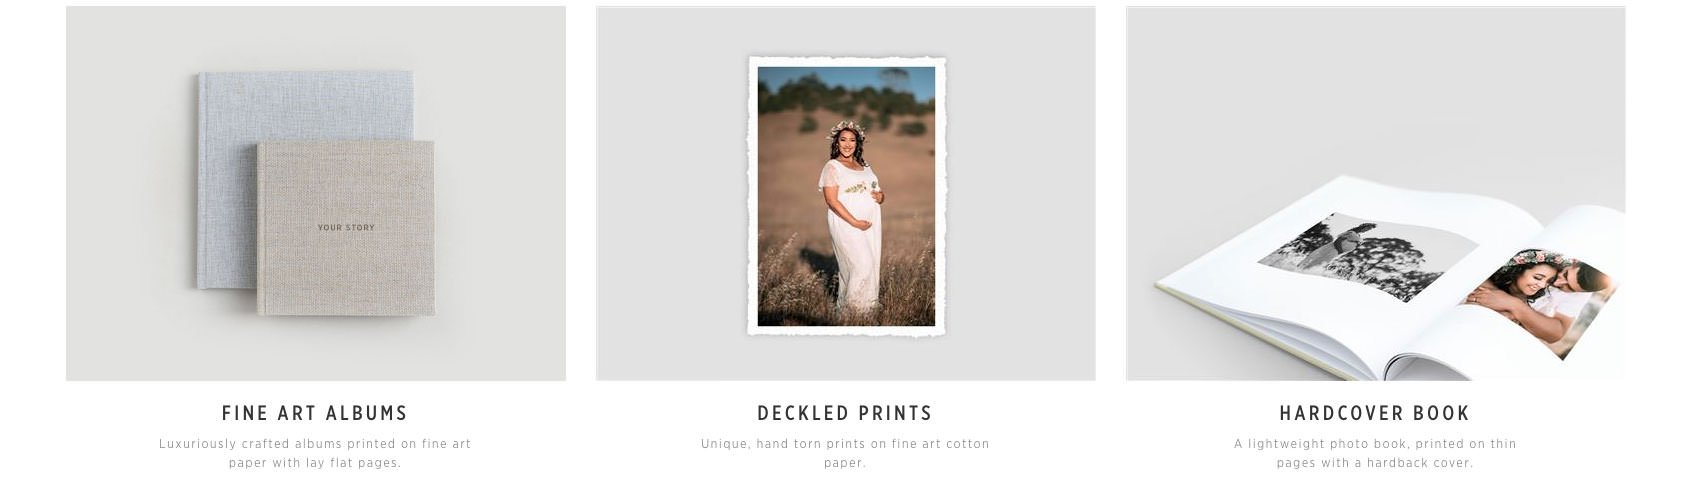Viewport: 1688px width, 502px height.
Task: Click the 'A lightweight photo book' description
Action: coord(1375,453)
